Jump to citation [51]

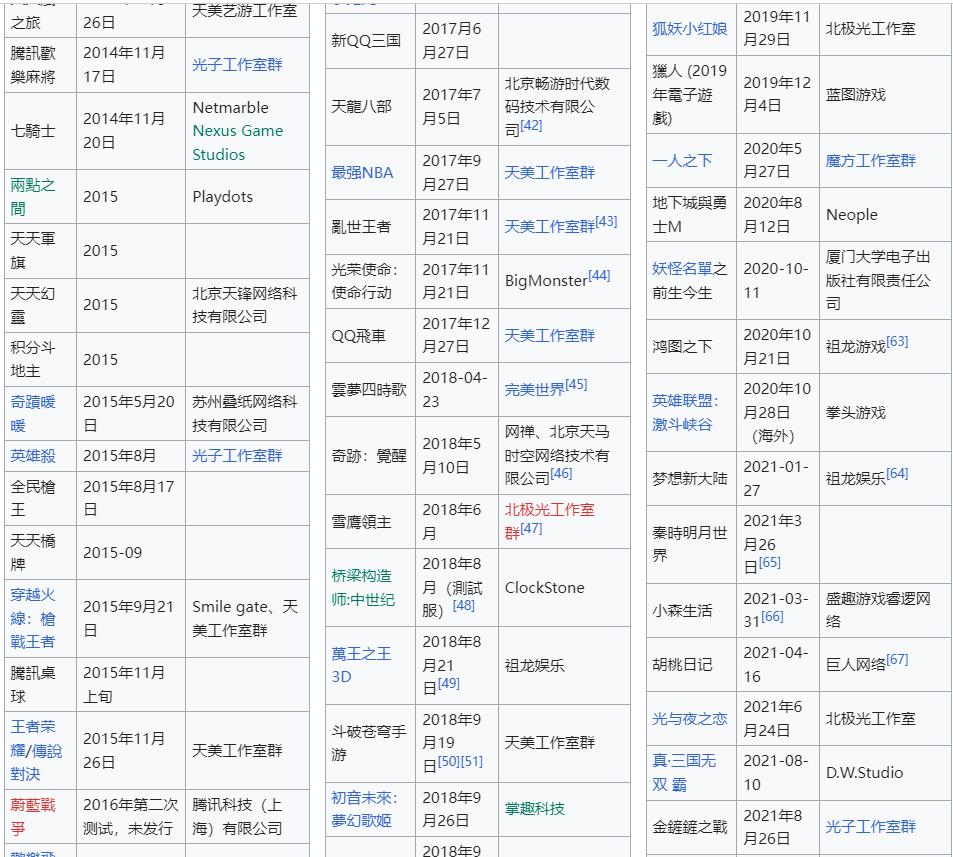(x=472, y=761)
